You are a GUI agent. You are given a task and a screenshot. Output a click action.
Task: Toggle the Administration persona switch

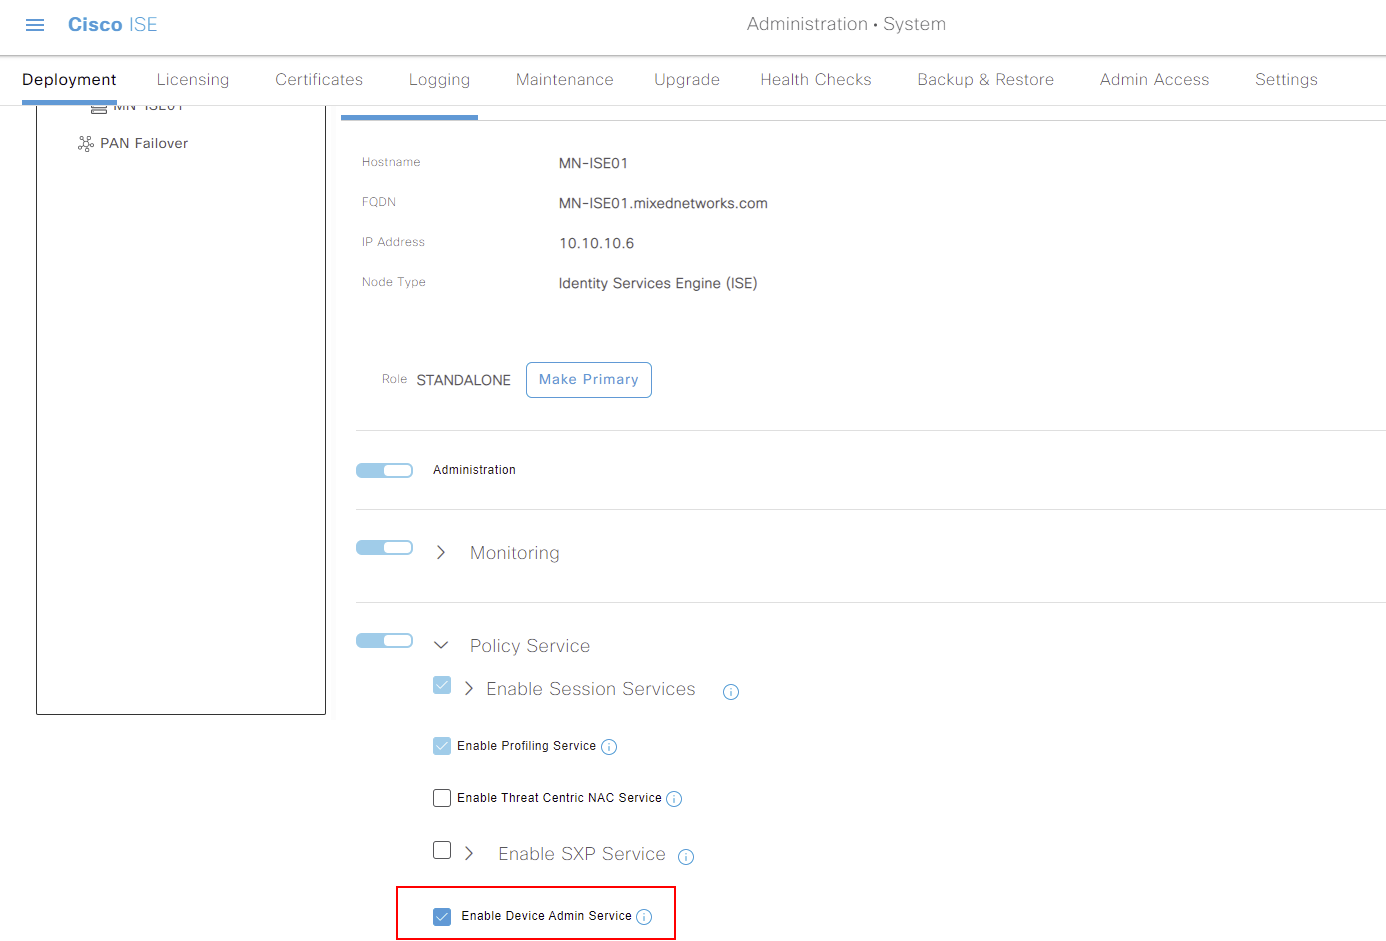(x=384, y=470)
